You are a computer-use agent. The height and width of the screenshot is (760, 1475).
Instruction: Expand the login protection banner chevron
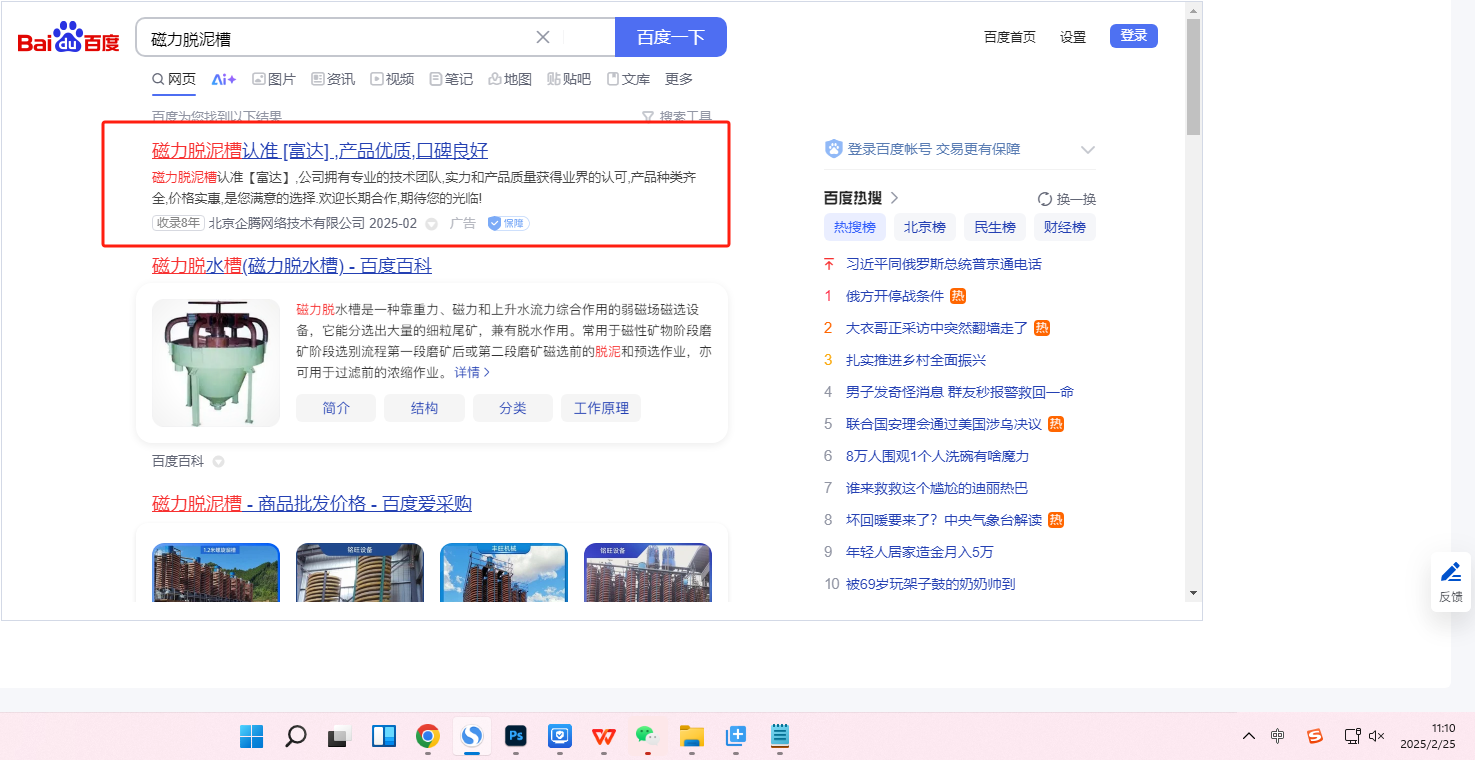pyautogui.click(x=1088, y=150)
